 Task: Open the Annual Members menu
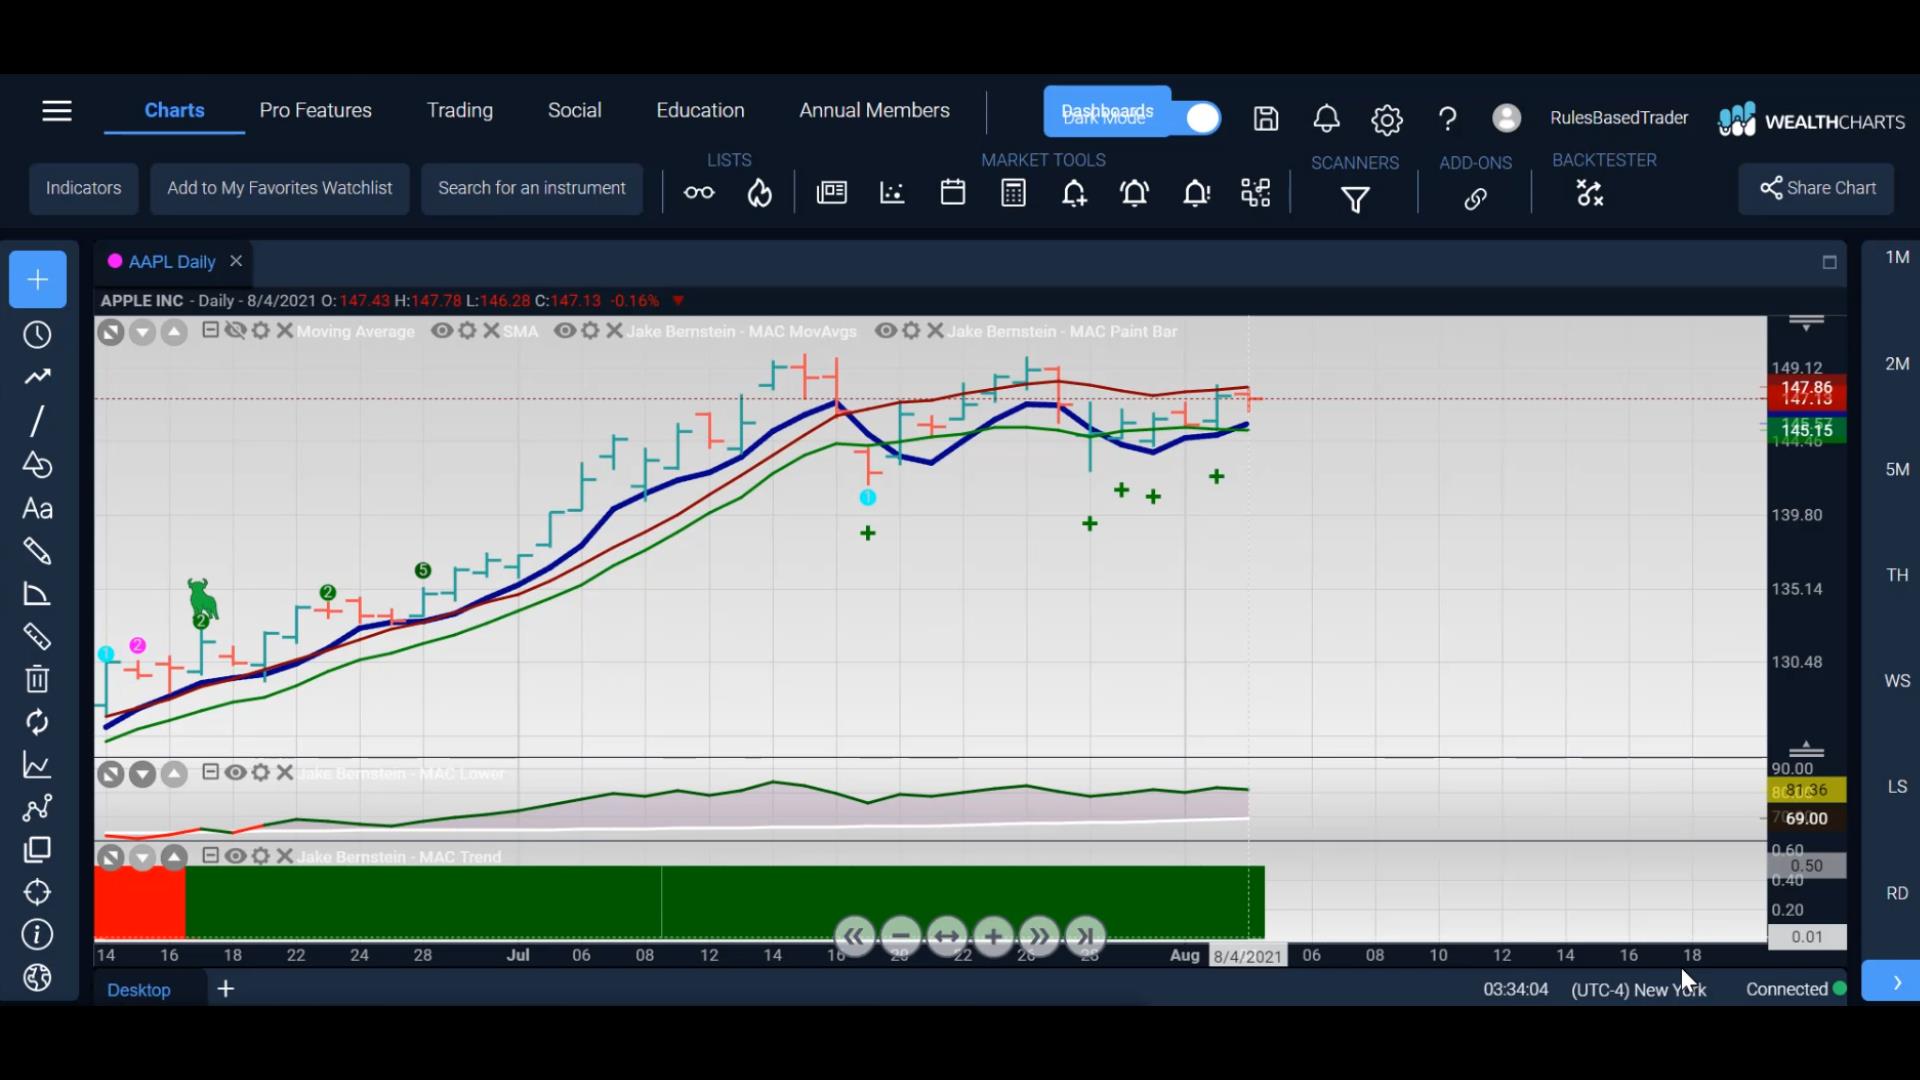874,111
